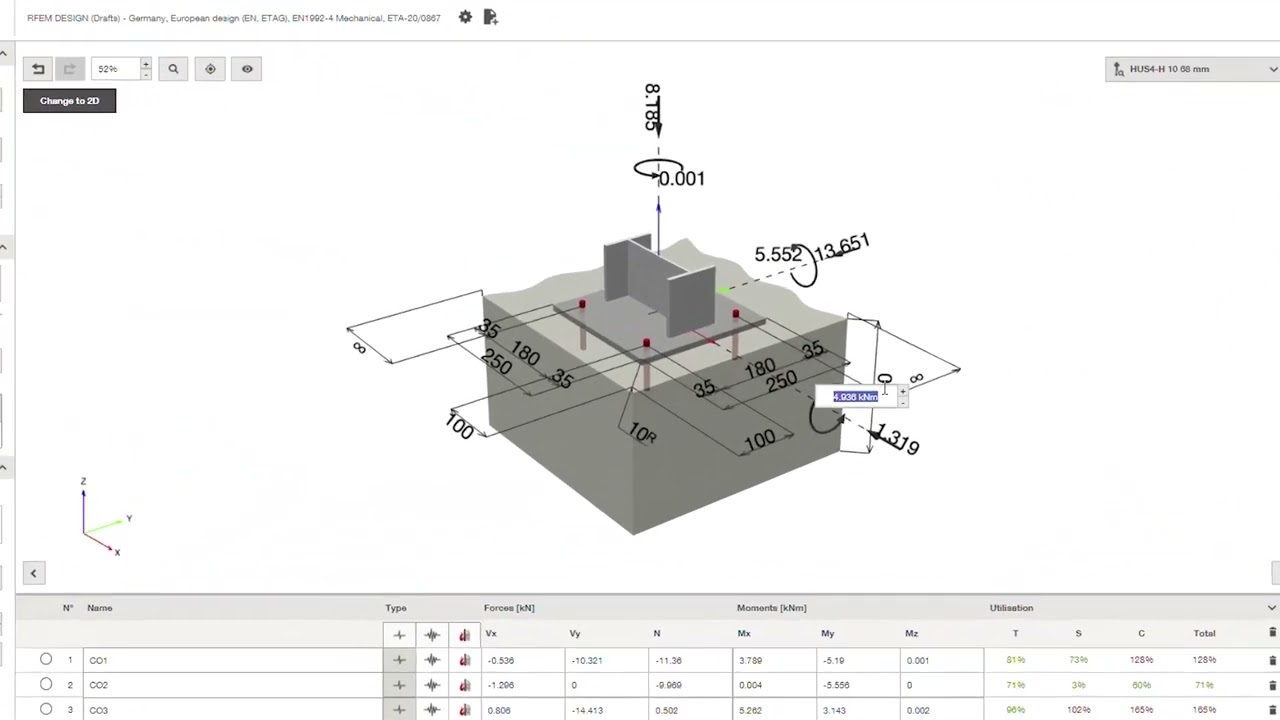Change to 2D view

[x=69, y=101]
